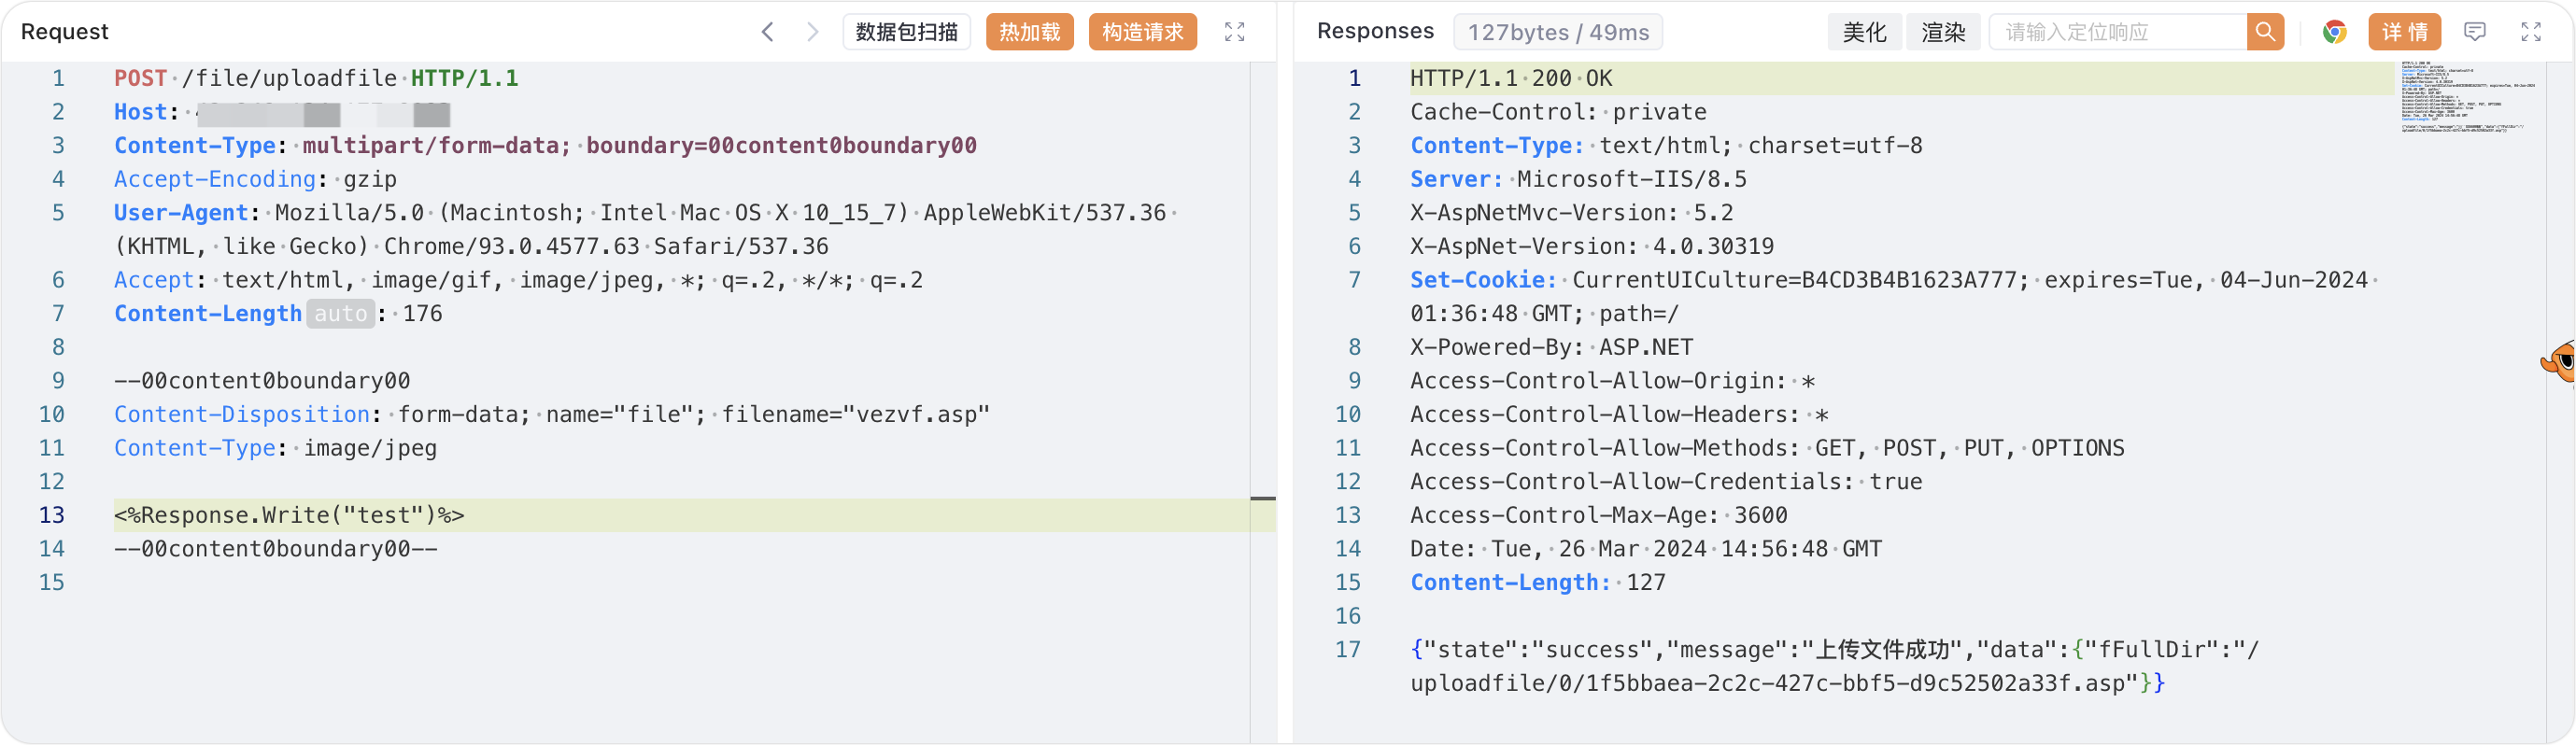This screenshot has width=2576, height=745.
Task: Click Cache-Control: private header
Action: click(x=1558, y=112)
